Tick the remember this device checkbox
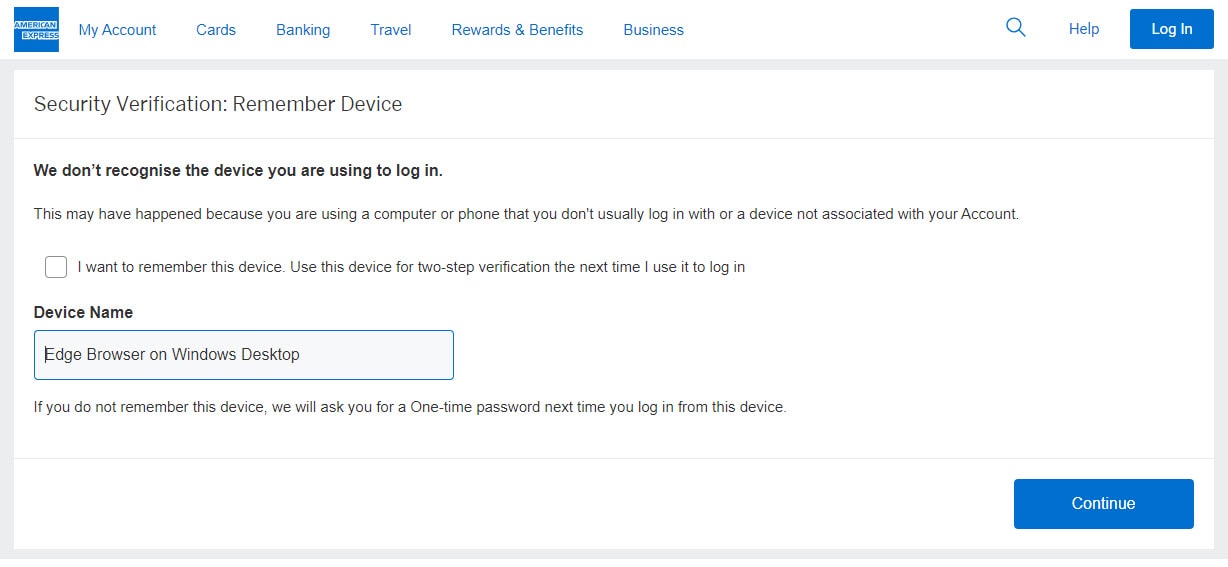This screenshot has width=1228, height=567. 56,267
